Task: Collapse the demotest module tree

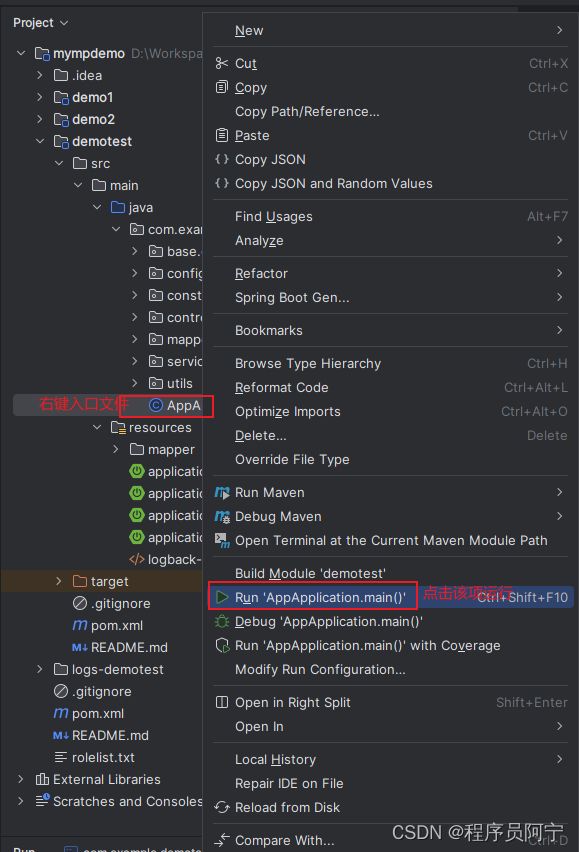Action: (x=40, y=141)
